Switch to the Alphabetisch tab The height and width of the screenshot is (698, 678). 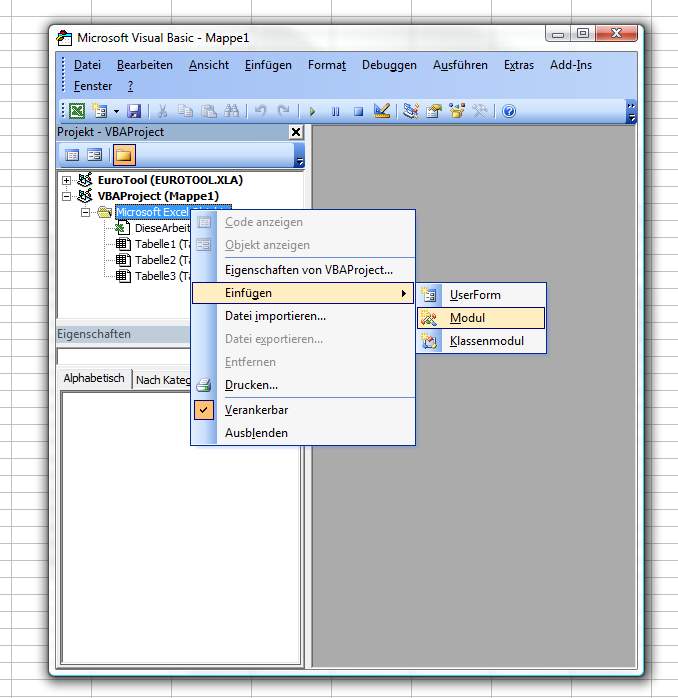[93, 378]
